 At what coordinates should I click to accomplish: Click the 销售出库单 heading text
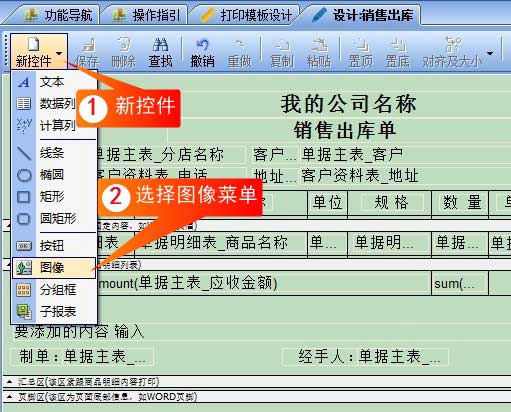(x=345, y=130)
